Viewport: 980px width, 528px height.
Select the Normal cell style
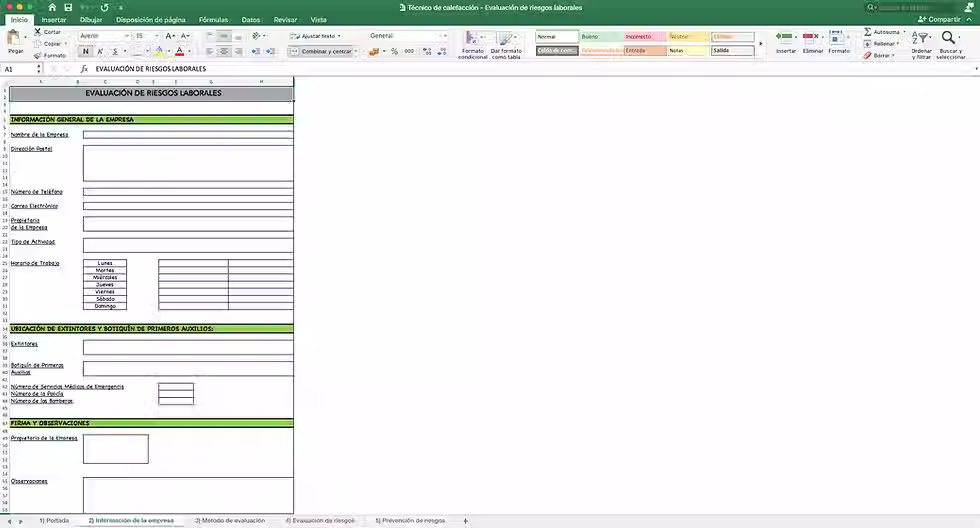[x=557, y=36]
